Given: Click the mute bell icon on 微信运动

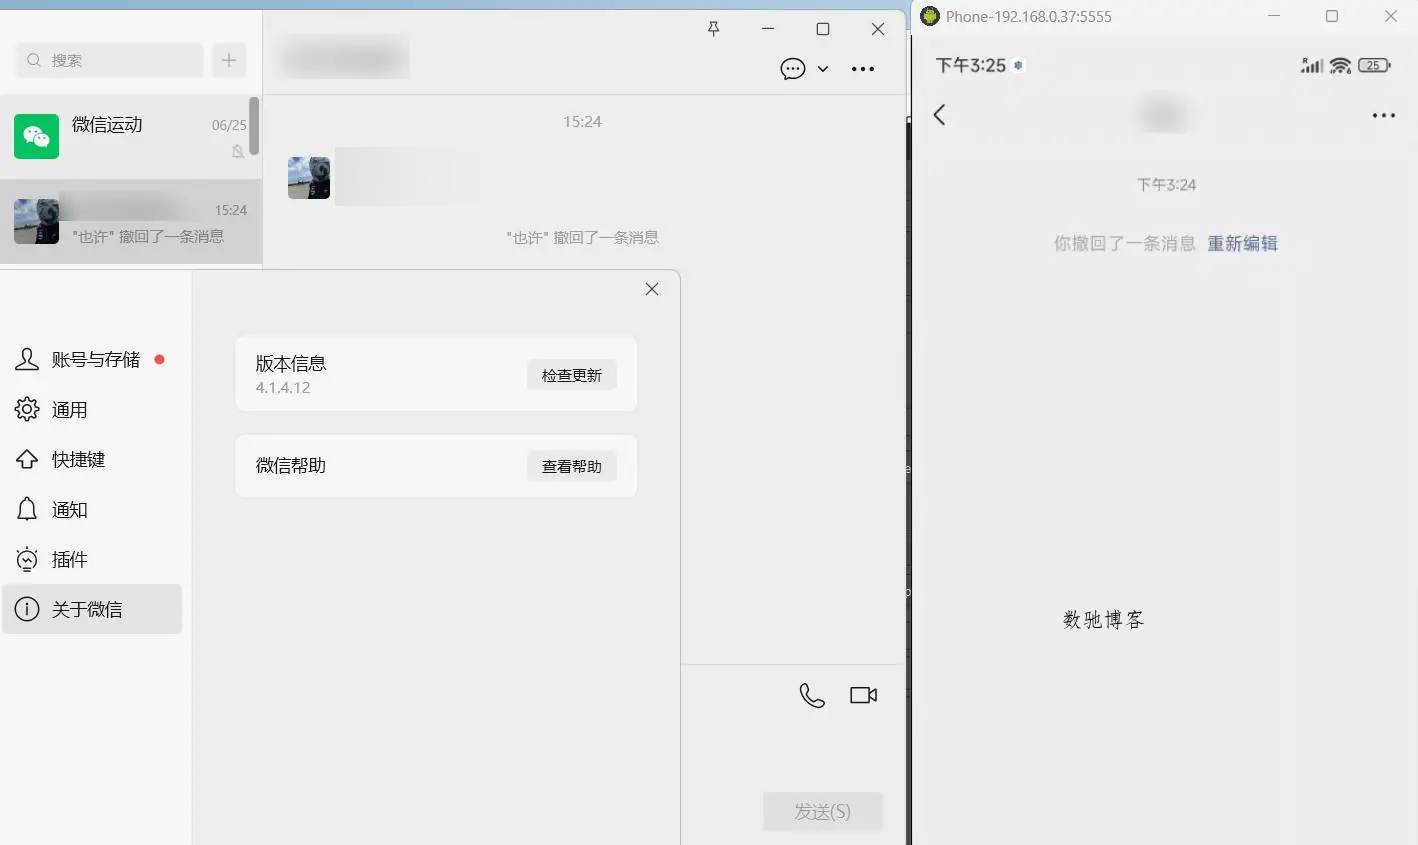Looking at the screenshot, I should (x=238, y=152).
